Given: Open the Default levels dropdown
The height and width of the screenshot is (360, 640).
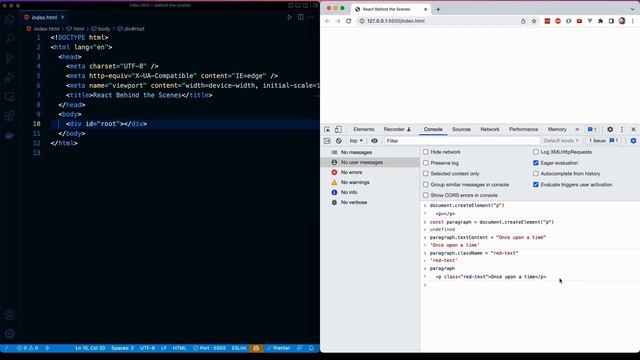Looking at the screenshot, I should pos(561,141).
